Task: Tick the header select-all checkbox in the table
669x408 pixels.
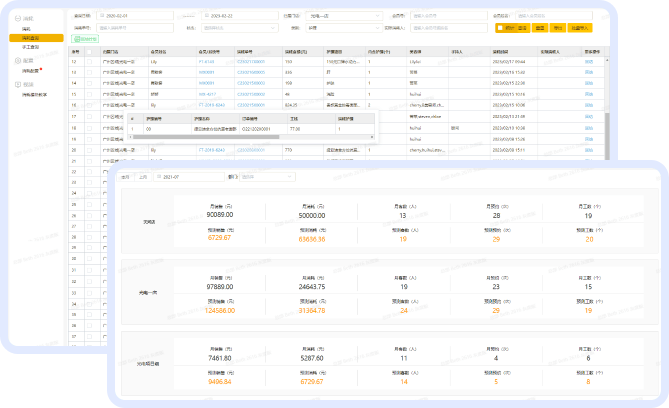Action: 89,52
